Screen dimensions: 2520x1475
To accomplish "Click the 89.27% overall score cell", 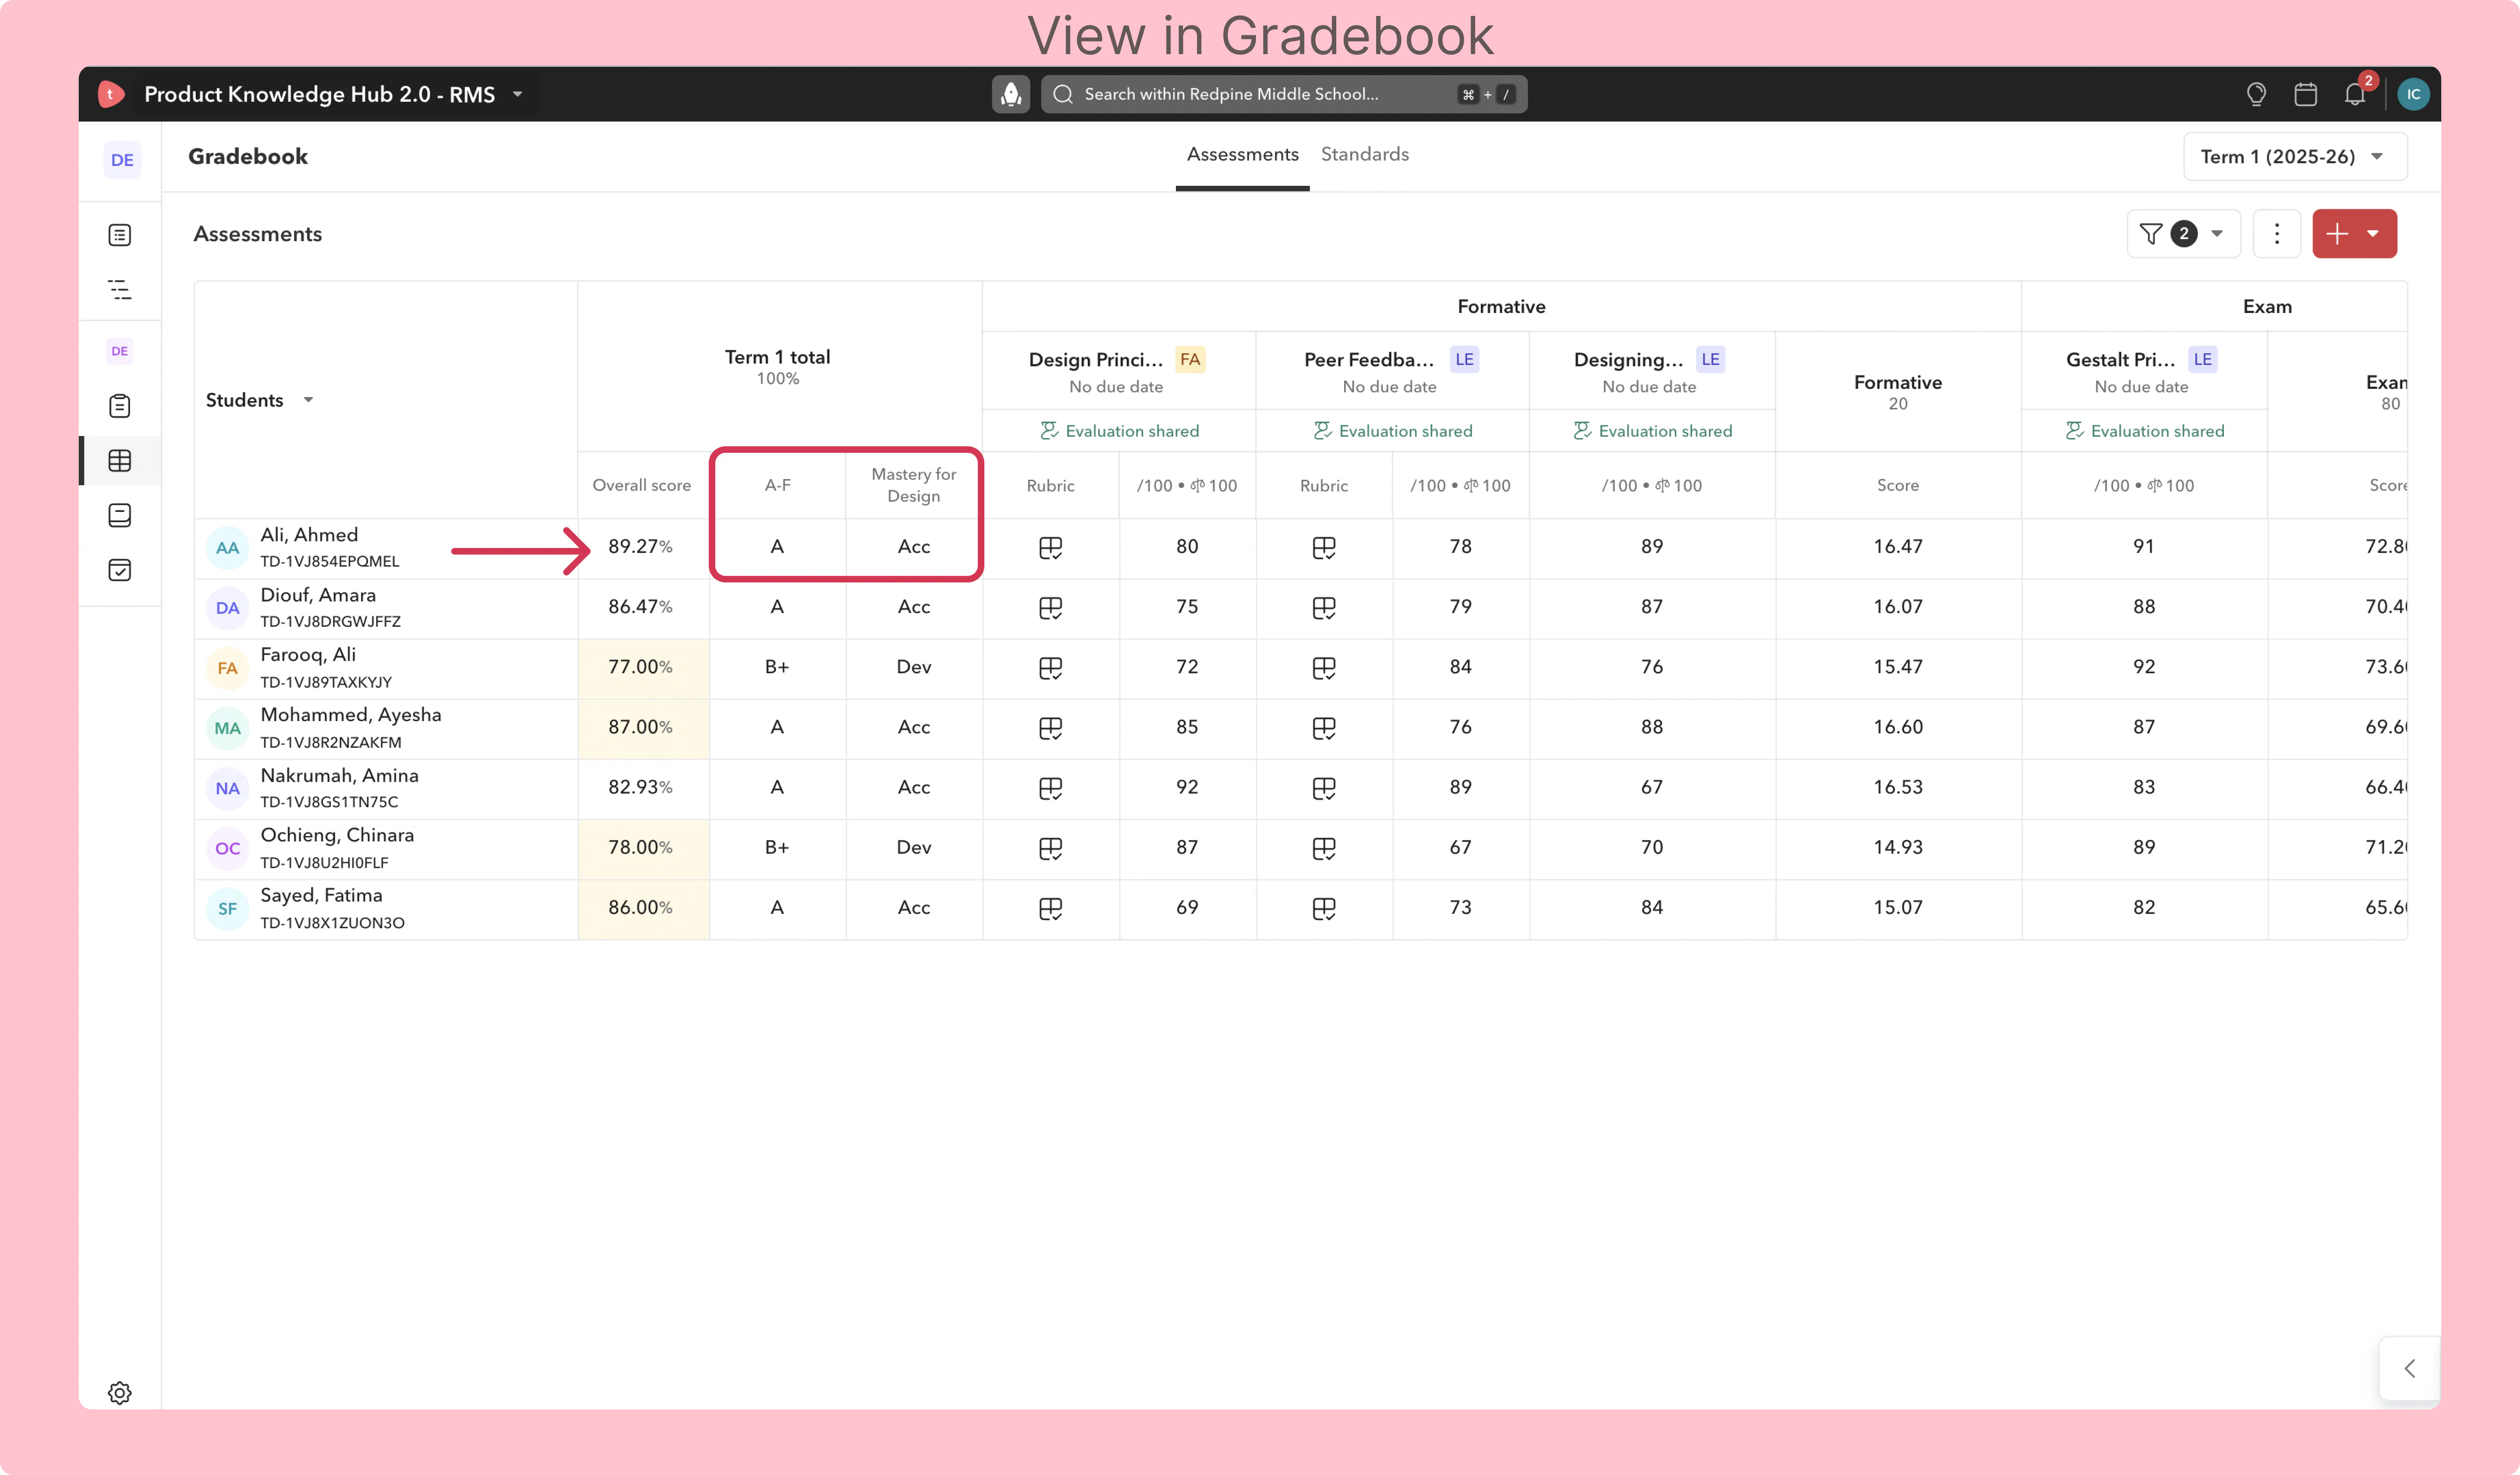I will (x=643, y=548).
